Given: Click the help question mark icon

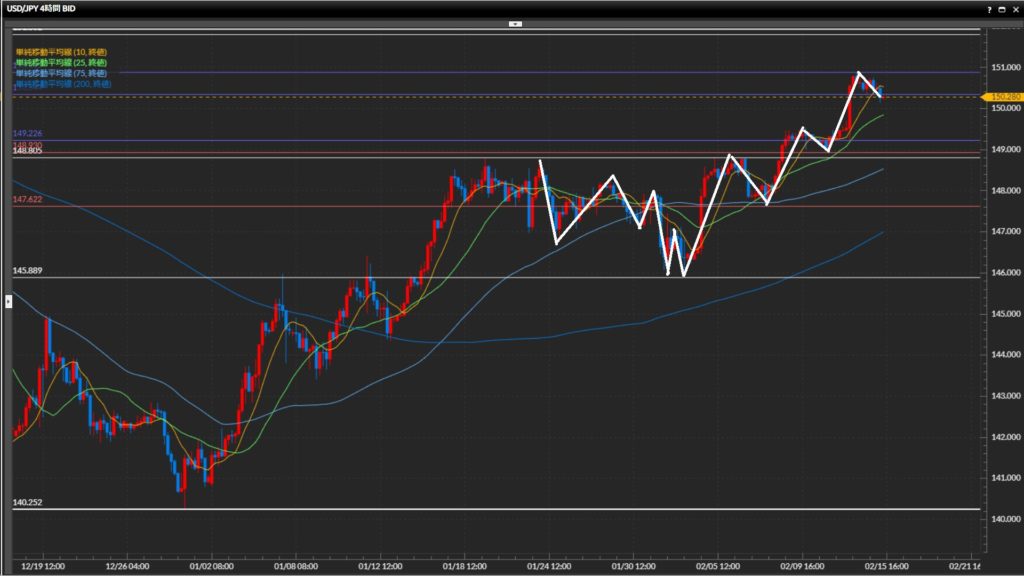Looking at the screenshot, I should coord(987,8).
